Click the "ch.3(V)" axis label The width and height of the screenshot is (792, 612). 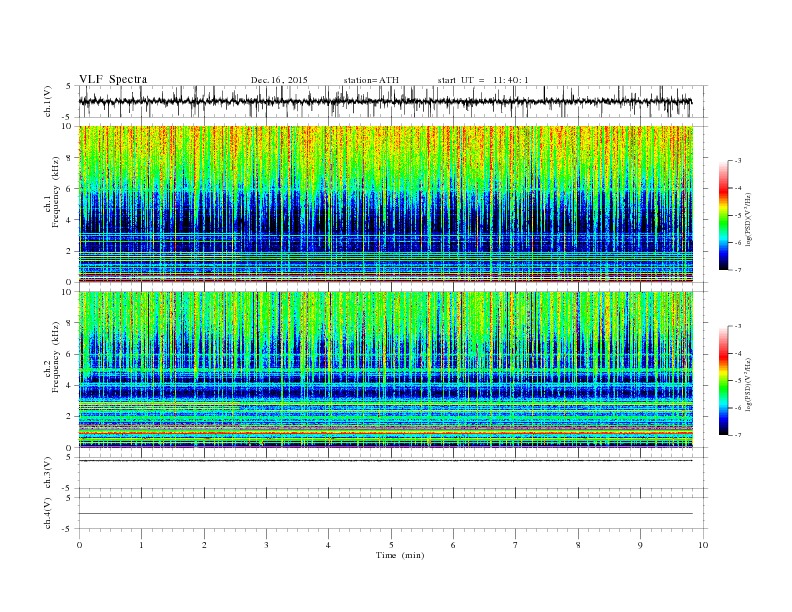click(48, 473)
